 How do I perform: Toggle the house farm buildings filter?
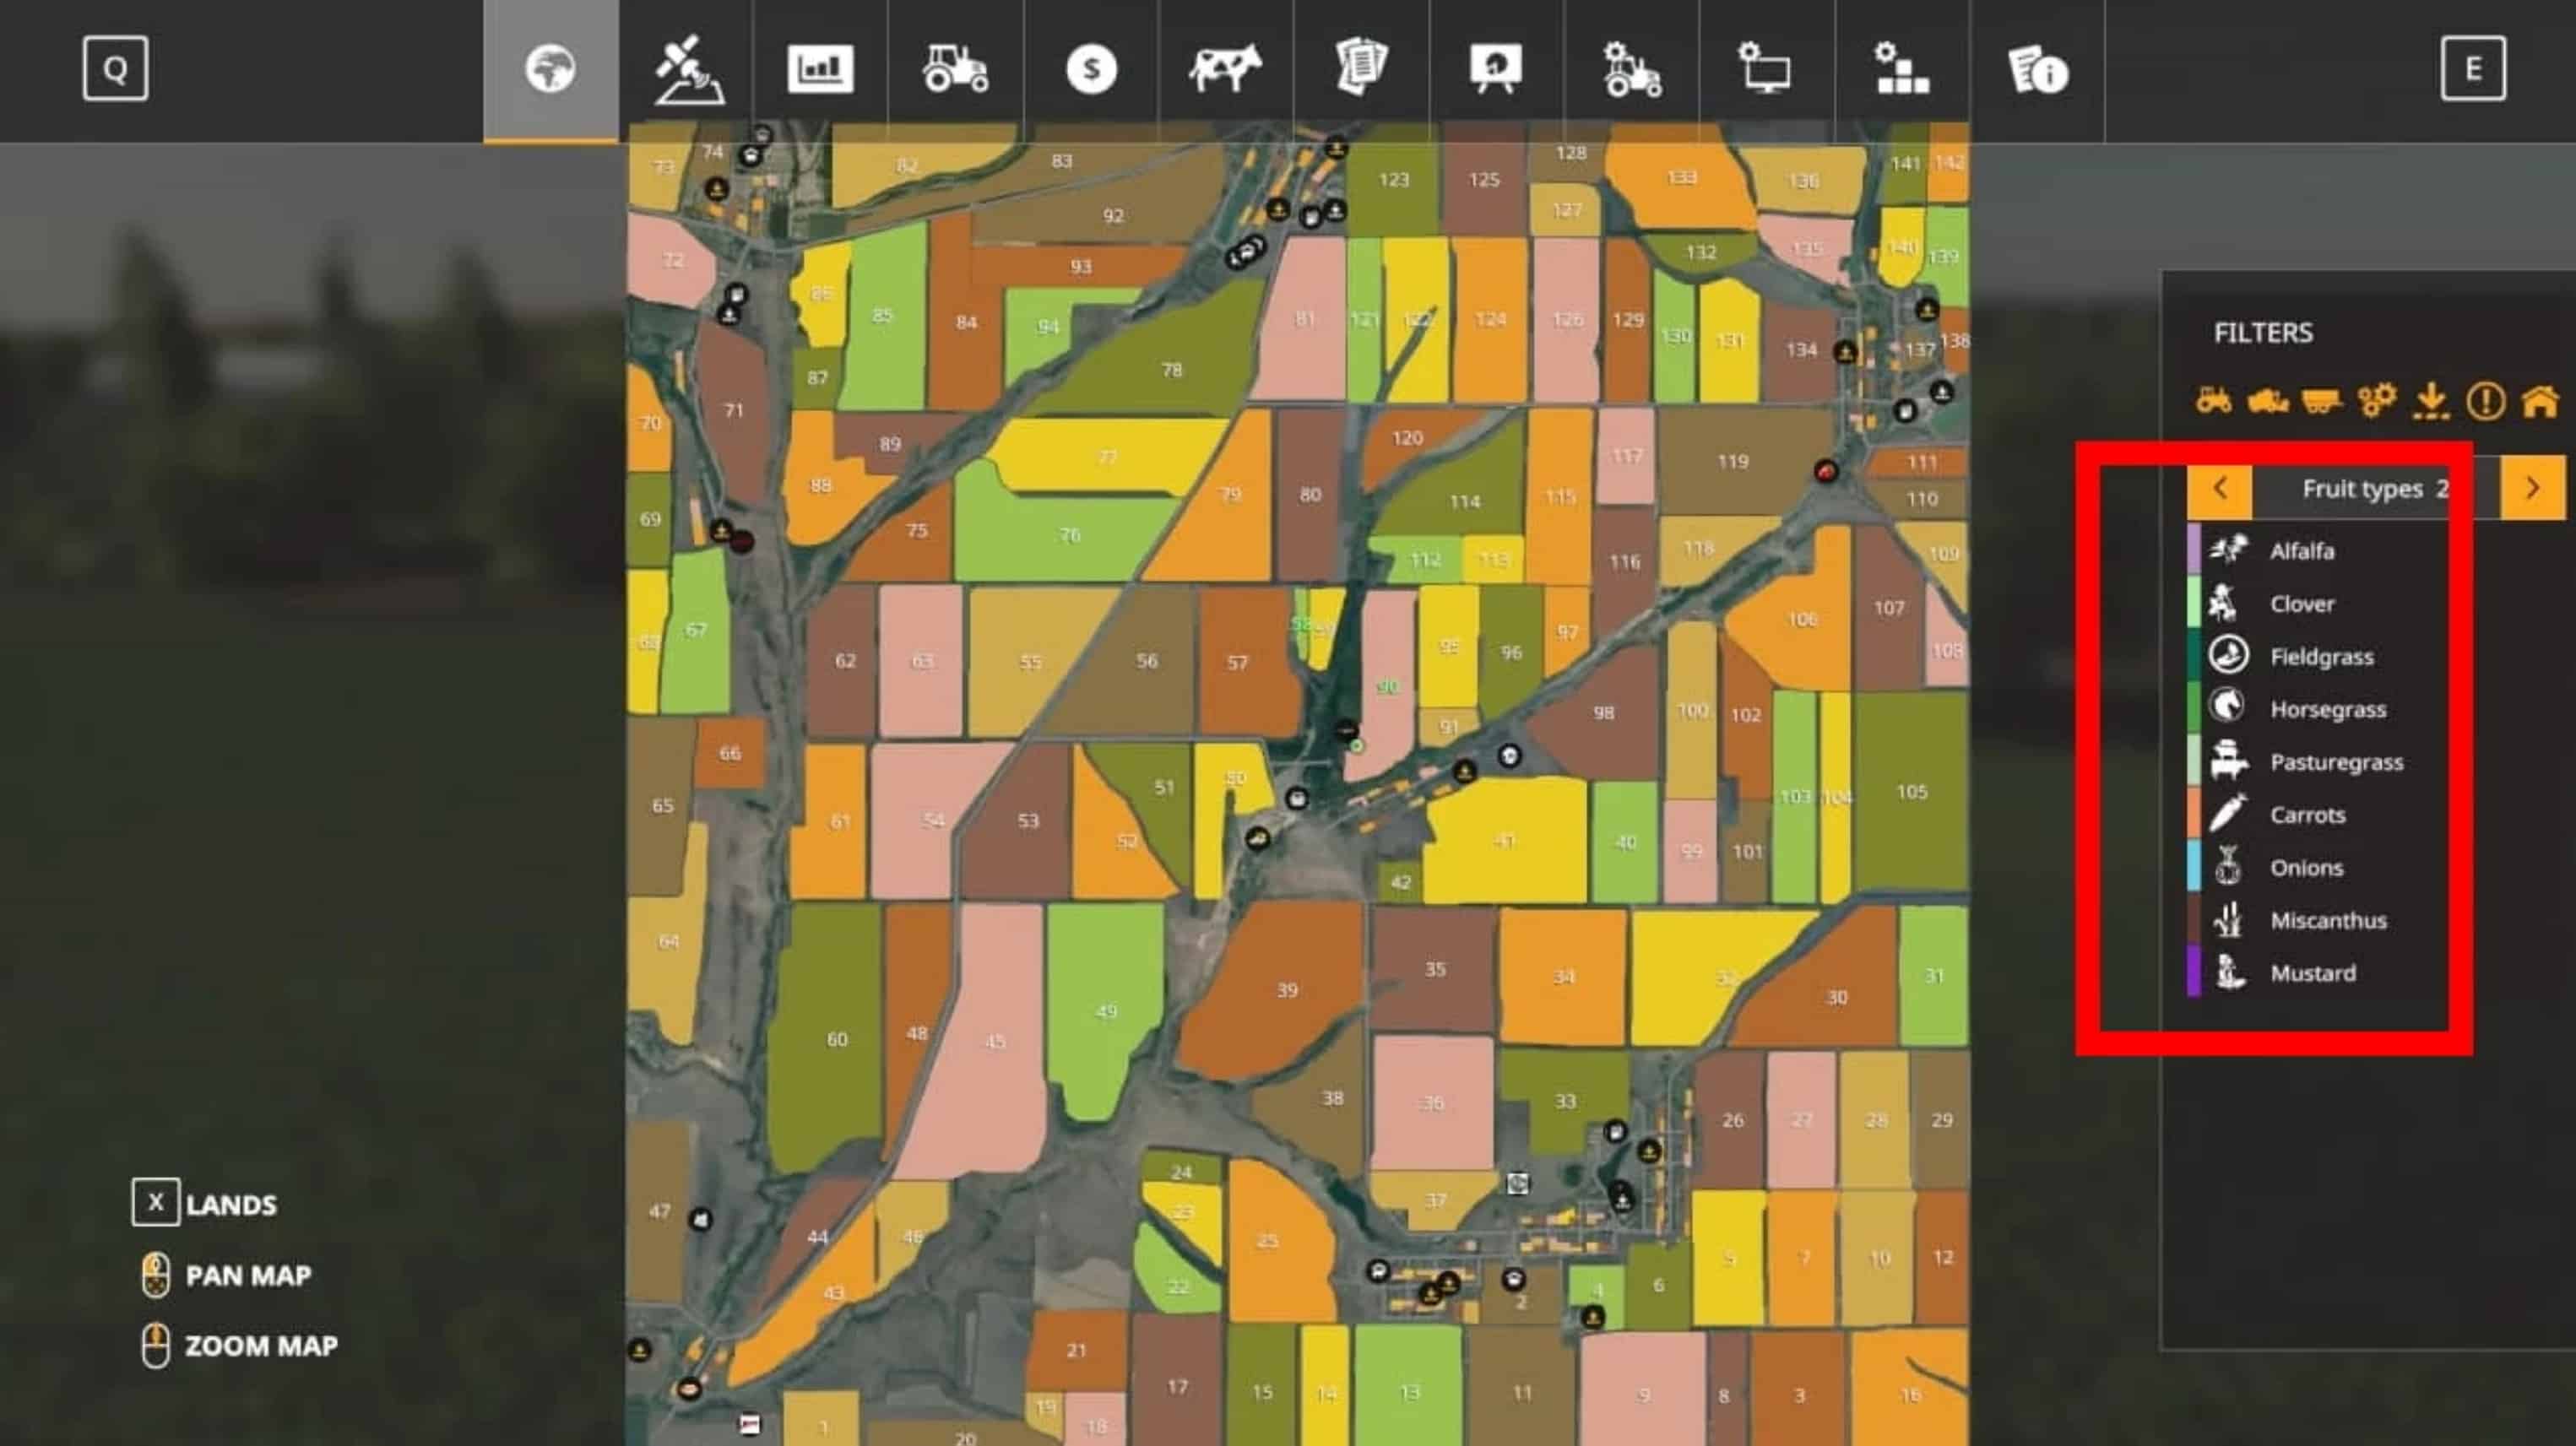(2539, 401)
